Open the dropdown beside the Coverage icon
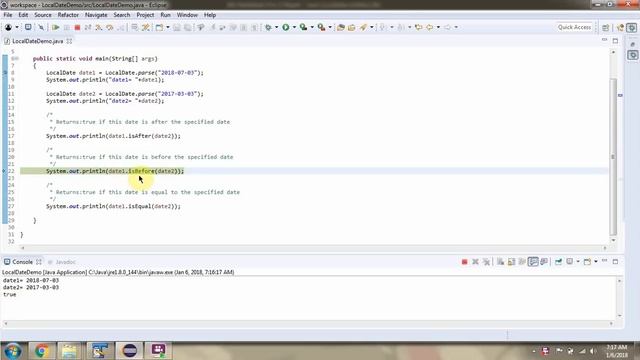640x360 pixels. [x=312, y=27]
